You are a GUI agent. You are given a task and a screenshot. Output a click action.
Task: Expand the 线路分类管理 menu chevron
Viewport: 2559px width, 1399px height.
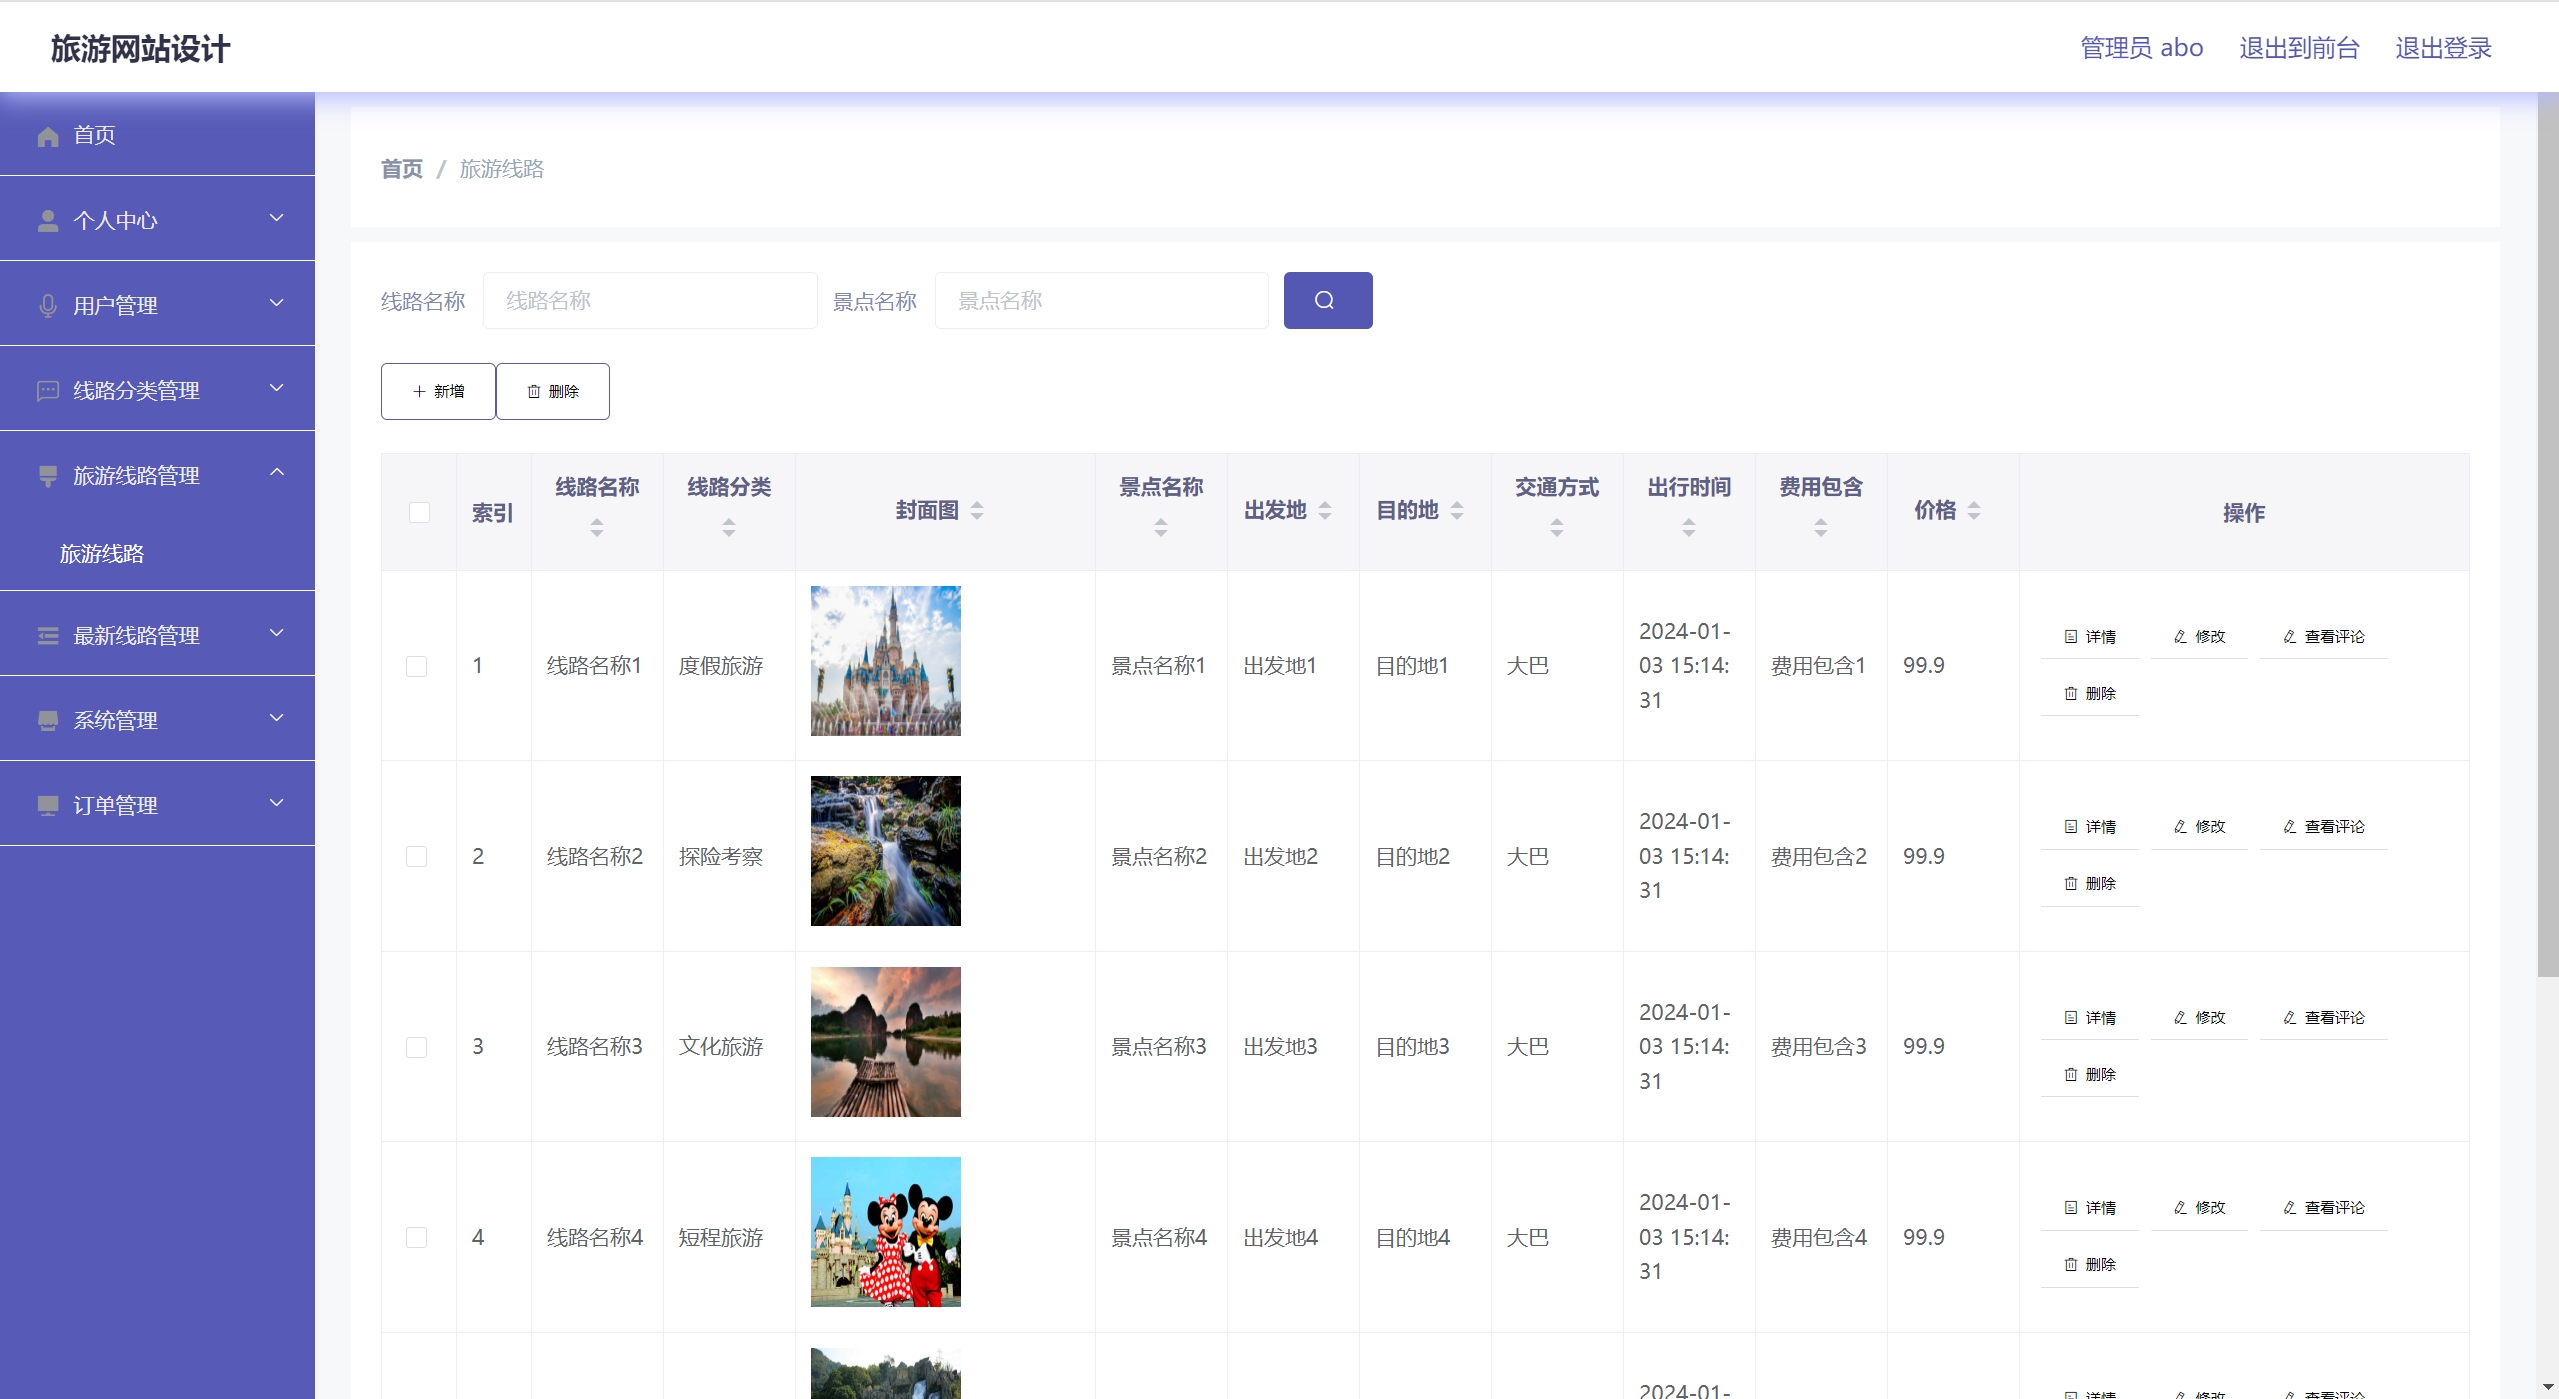tap(277, 388)
